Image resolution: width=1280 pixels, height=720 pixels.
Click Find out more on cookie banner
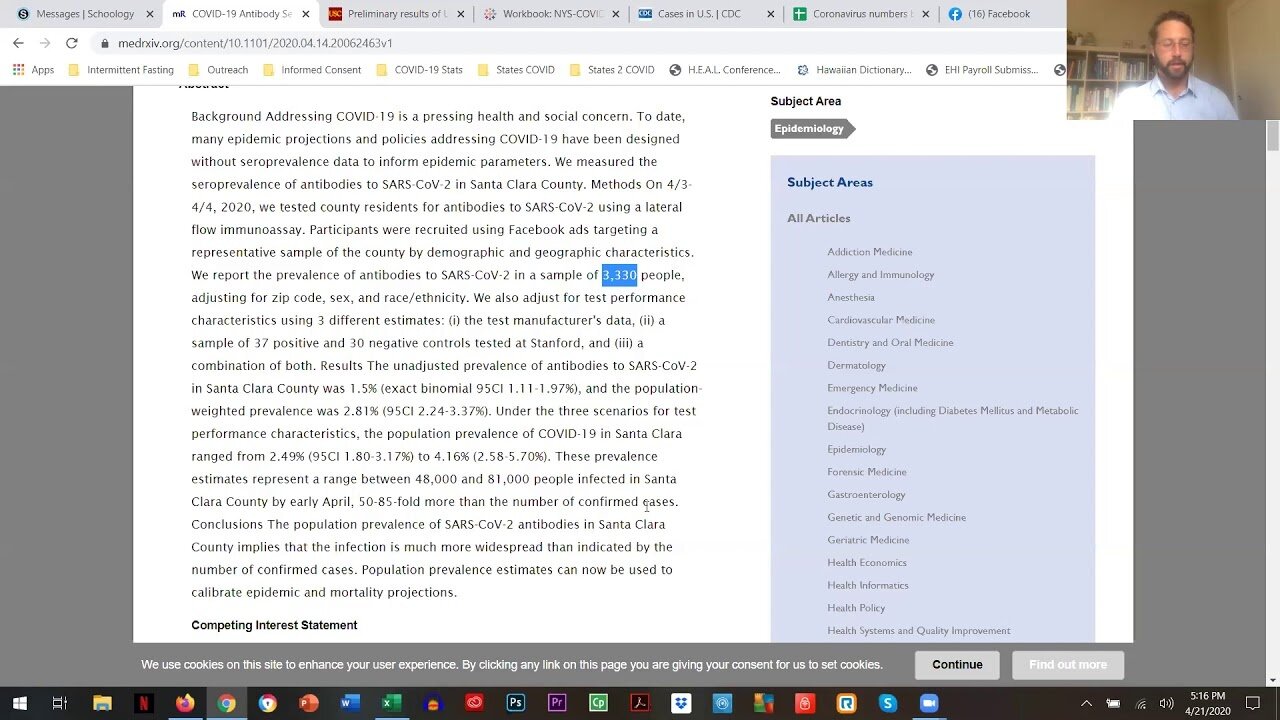click(x=1068, y=665)
